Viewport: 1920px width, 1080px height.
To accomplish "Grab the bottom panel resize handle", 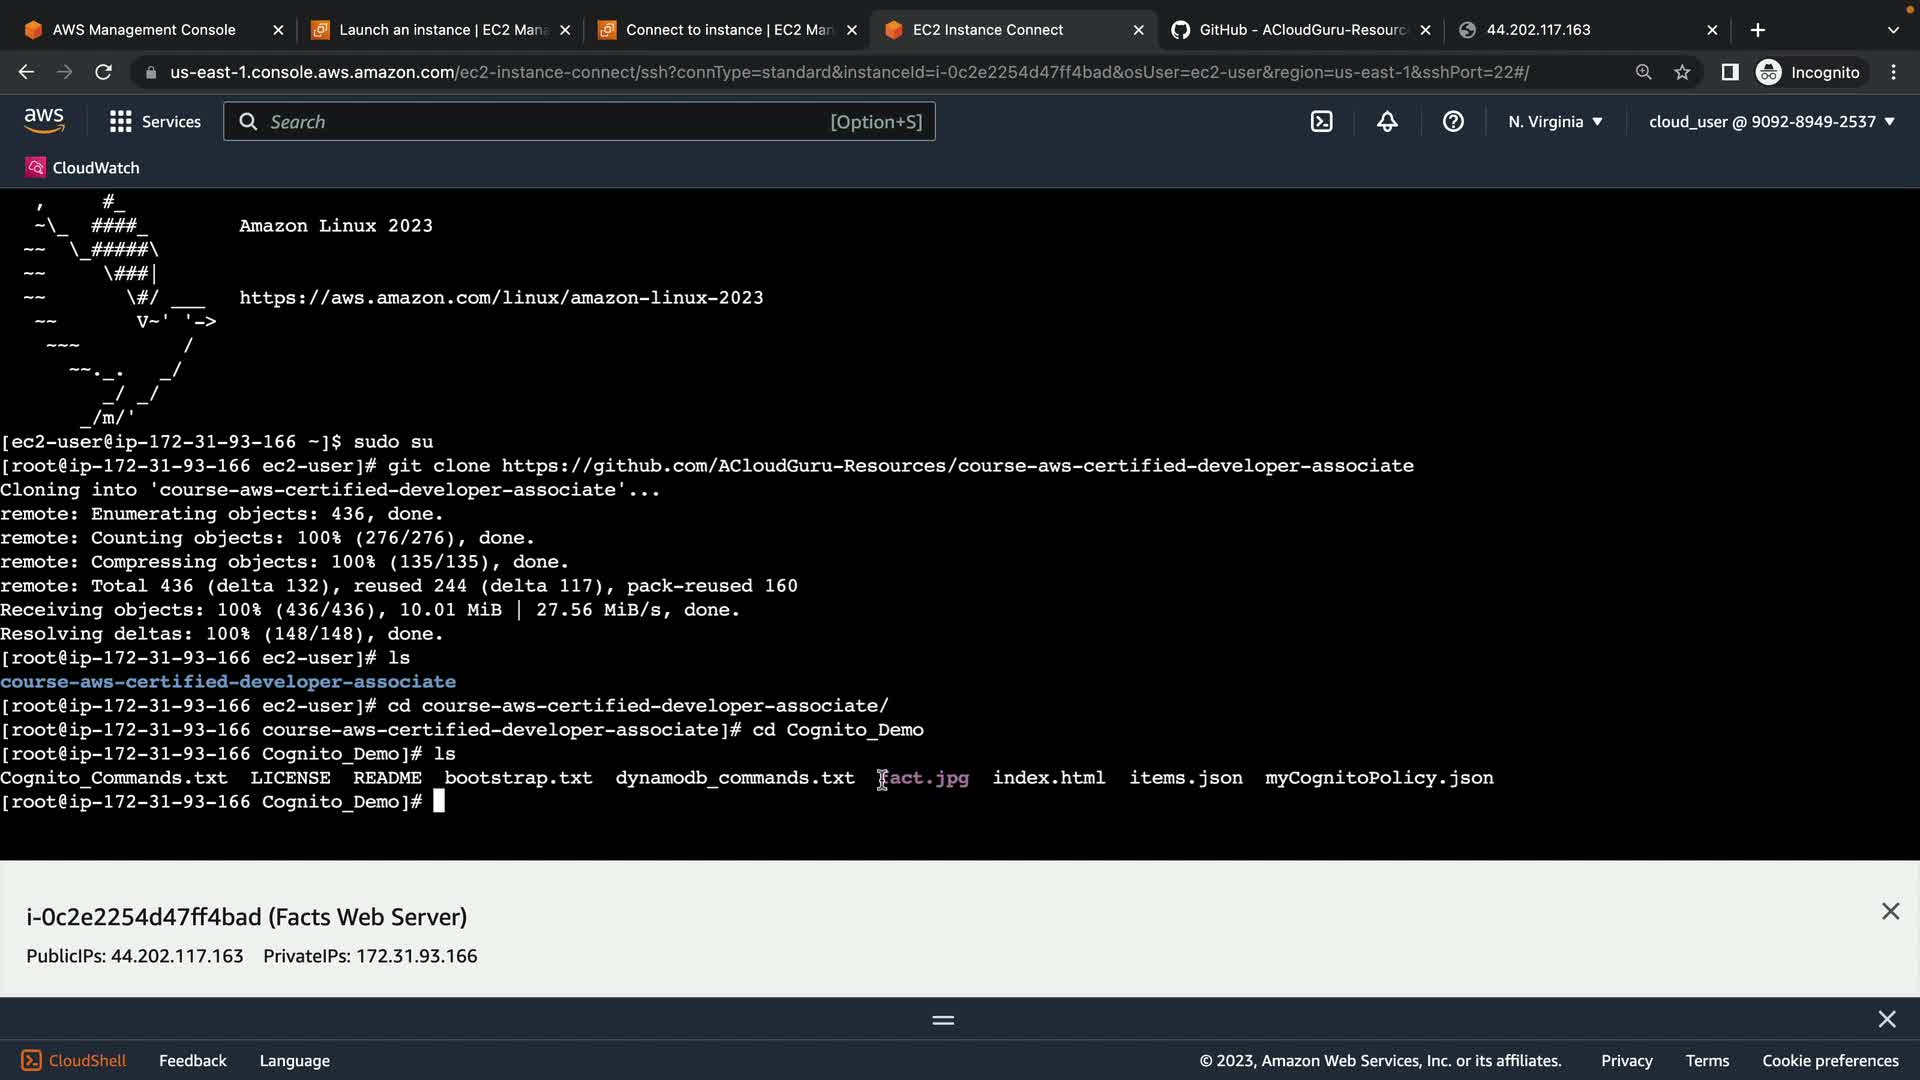I will 943,1020.
